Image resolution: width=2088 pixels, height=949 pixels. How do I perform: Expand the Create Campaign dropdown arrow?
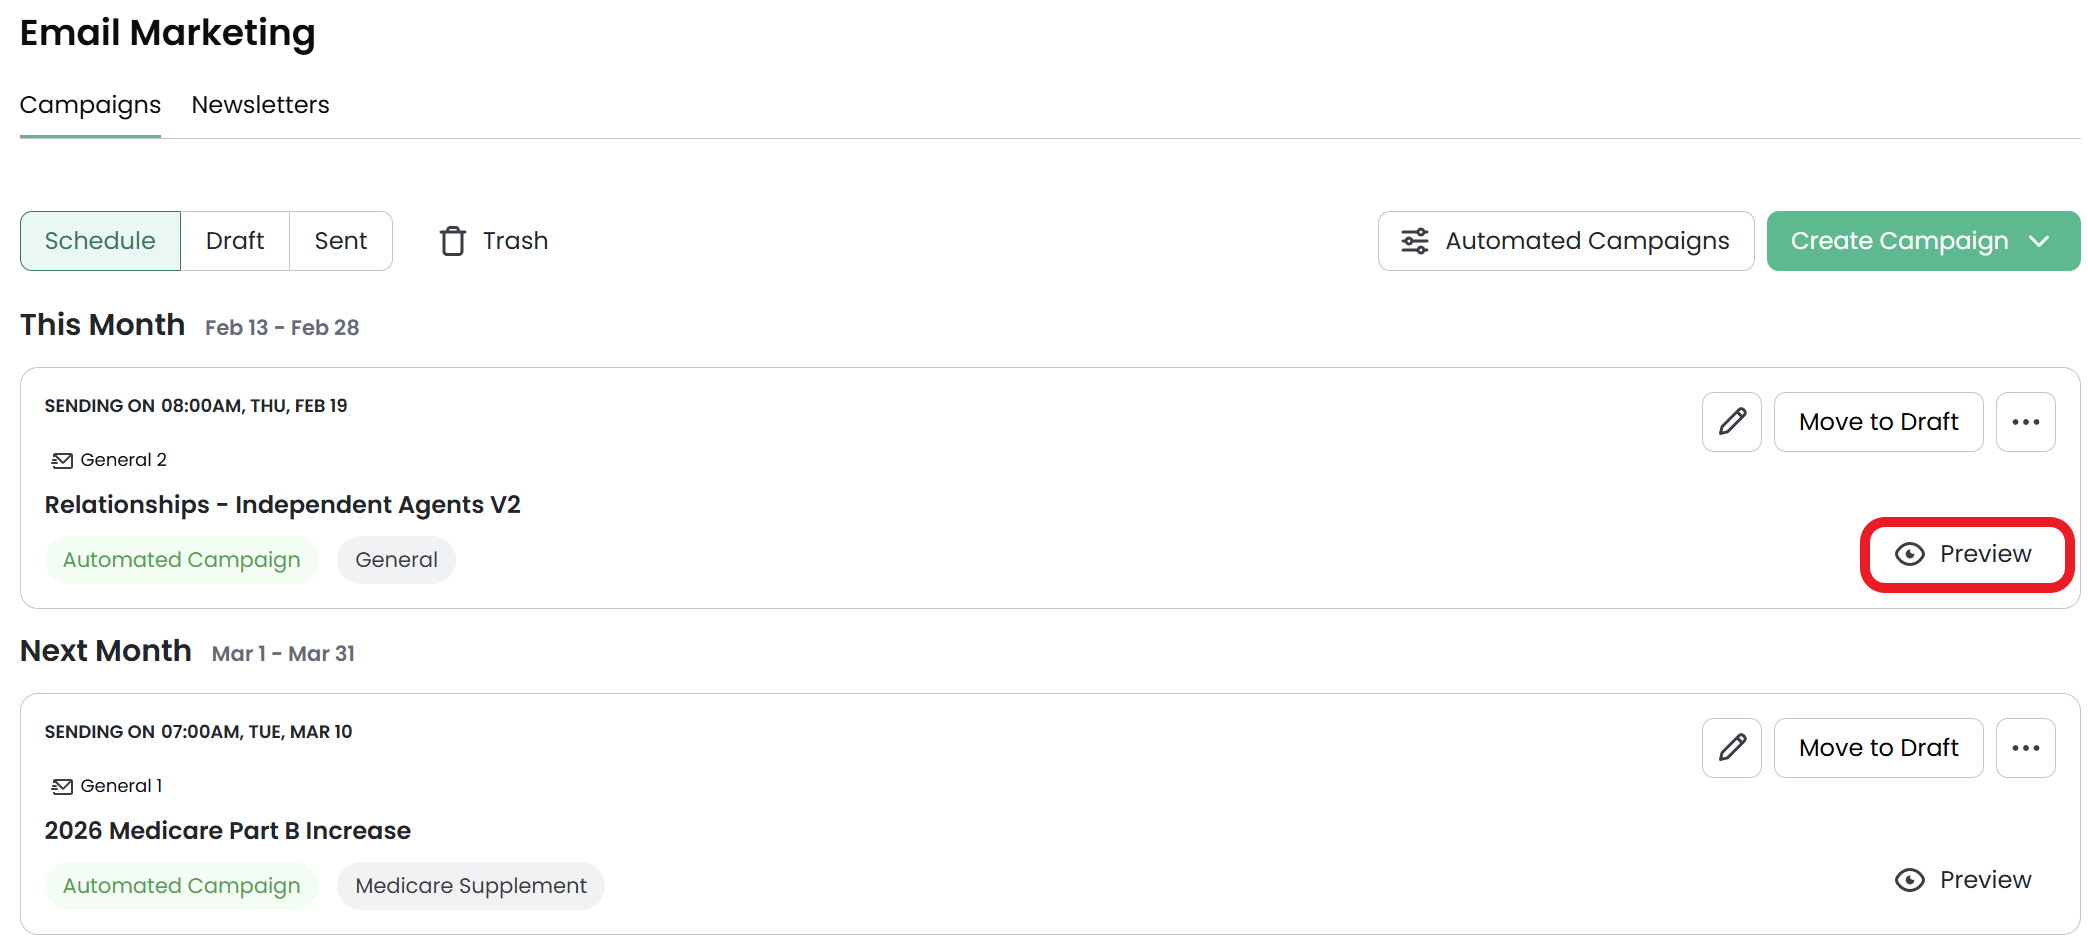pyautogui.click(x=2039, y=241)
